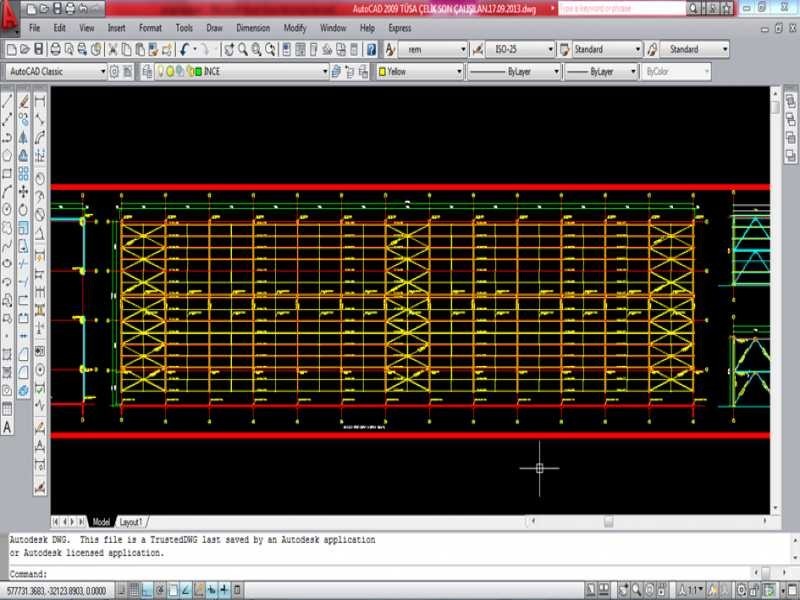The height and width of the screenshot is (600, 800).
Task: Click the Help question mark icon
Action: coord(371,49)
